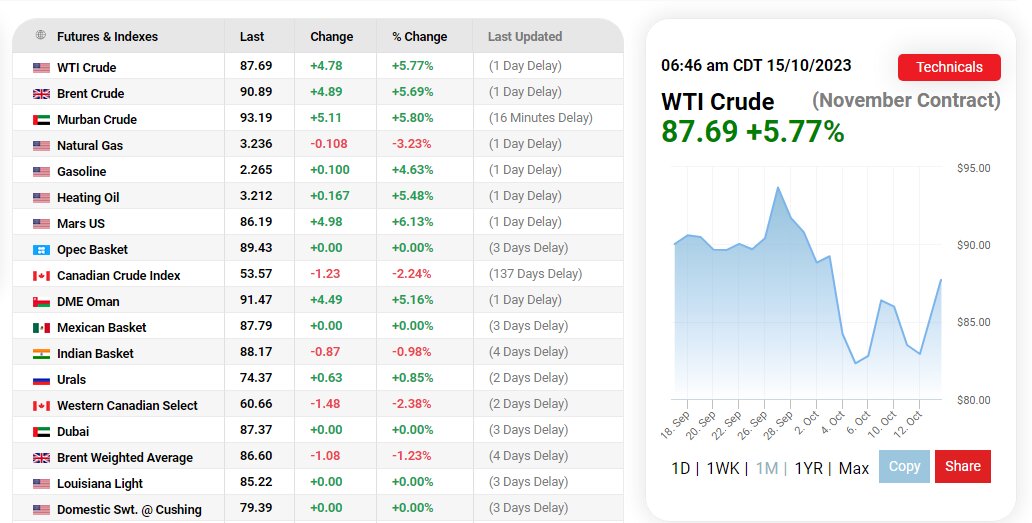Open the Natural Gas price link
Image resolution: width=1032 pixels, height=523 pixels.
pyautogui.click(x=90, y=146)
